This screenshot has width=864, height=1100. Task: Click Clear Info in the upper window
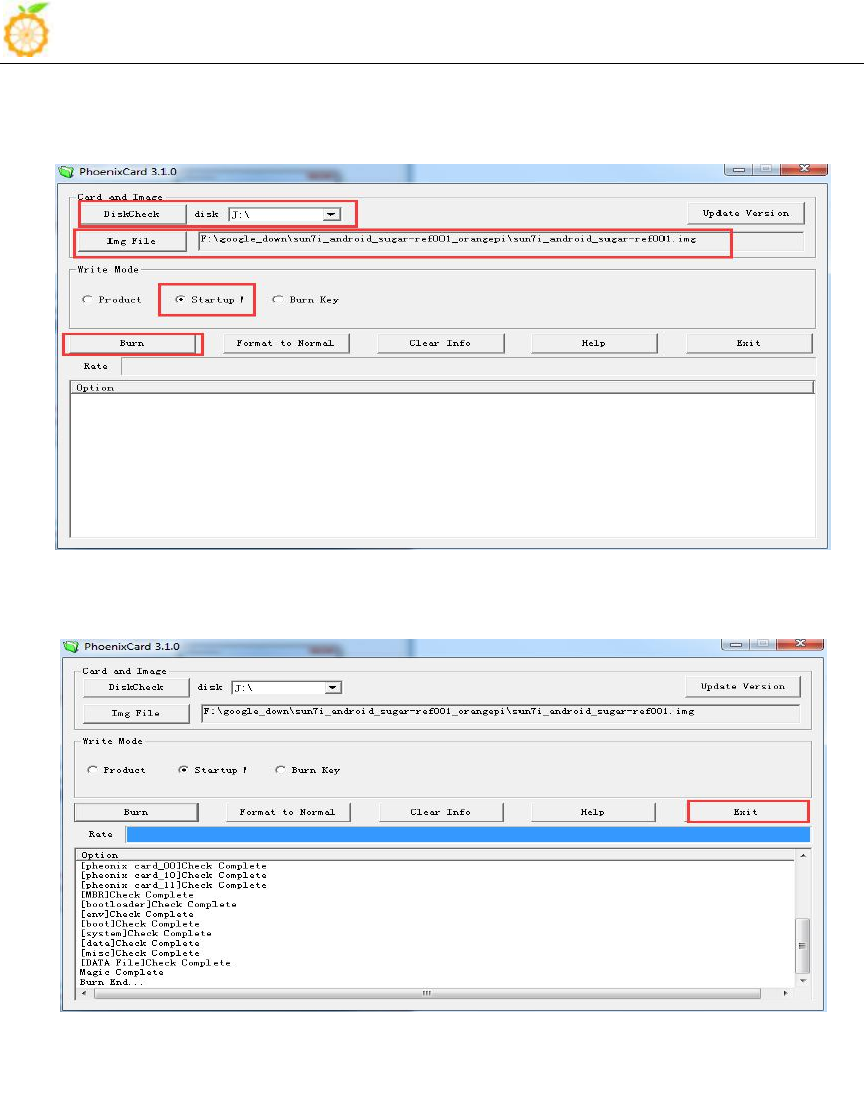[x=440, y=343]
